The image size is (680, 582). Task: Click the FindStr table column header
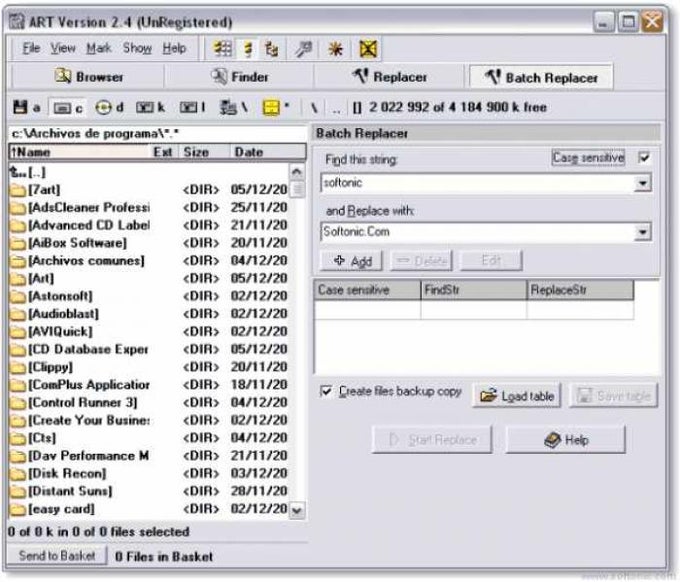(x=473, y=290)
